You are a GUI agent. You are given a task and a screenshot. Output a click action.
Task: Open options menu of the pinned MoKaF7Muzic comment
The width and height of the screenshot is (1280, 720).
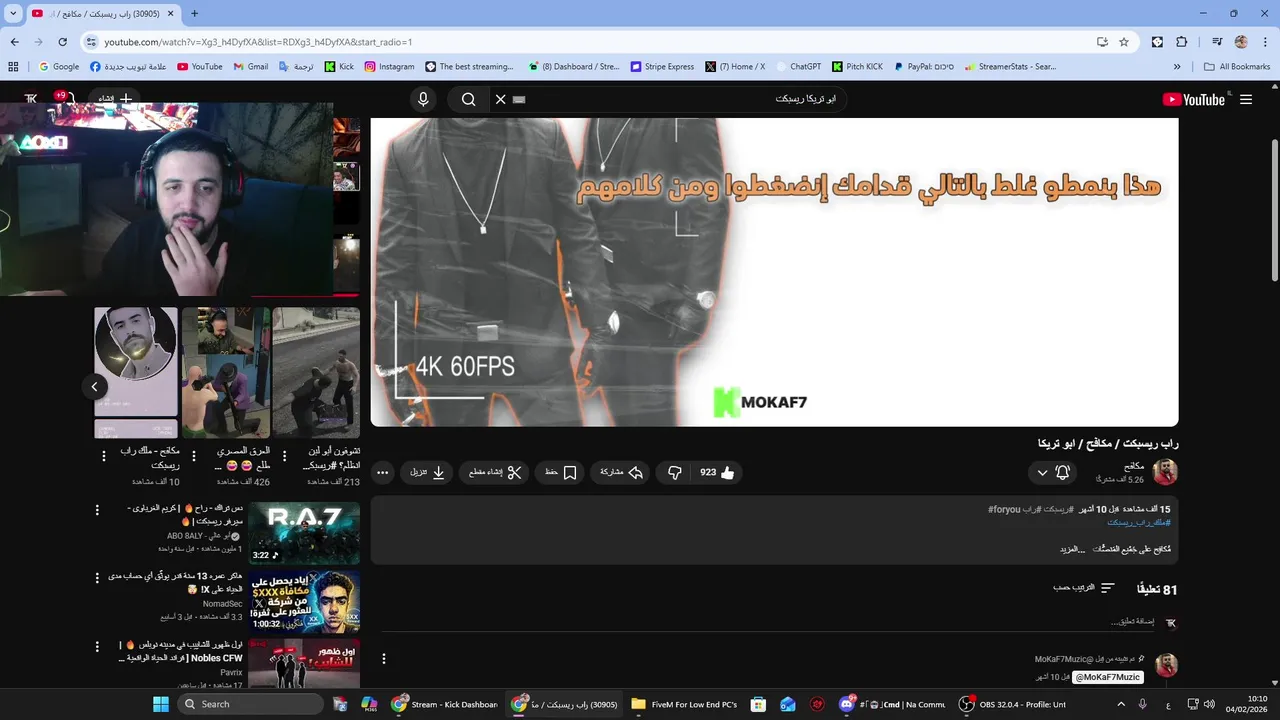[384, 659]
